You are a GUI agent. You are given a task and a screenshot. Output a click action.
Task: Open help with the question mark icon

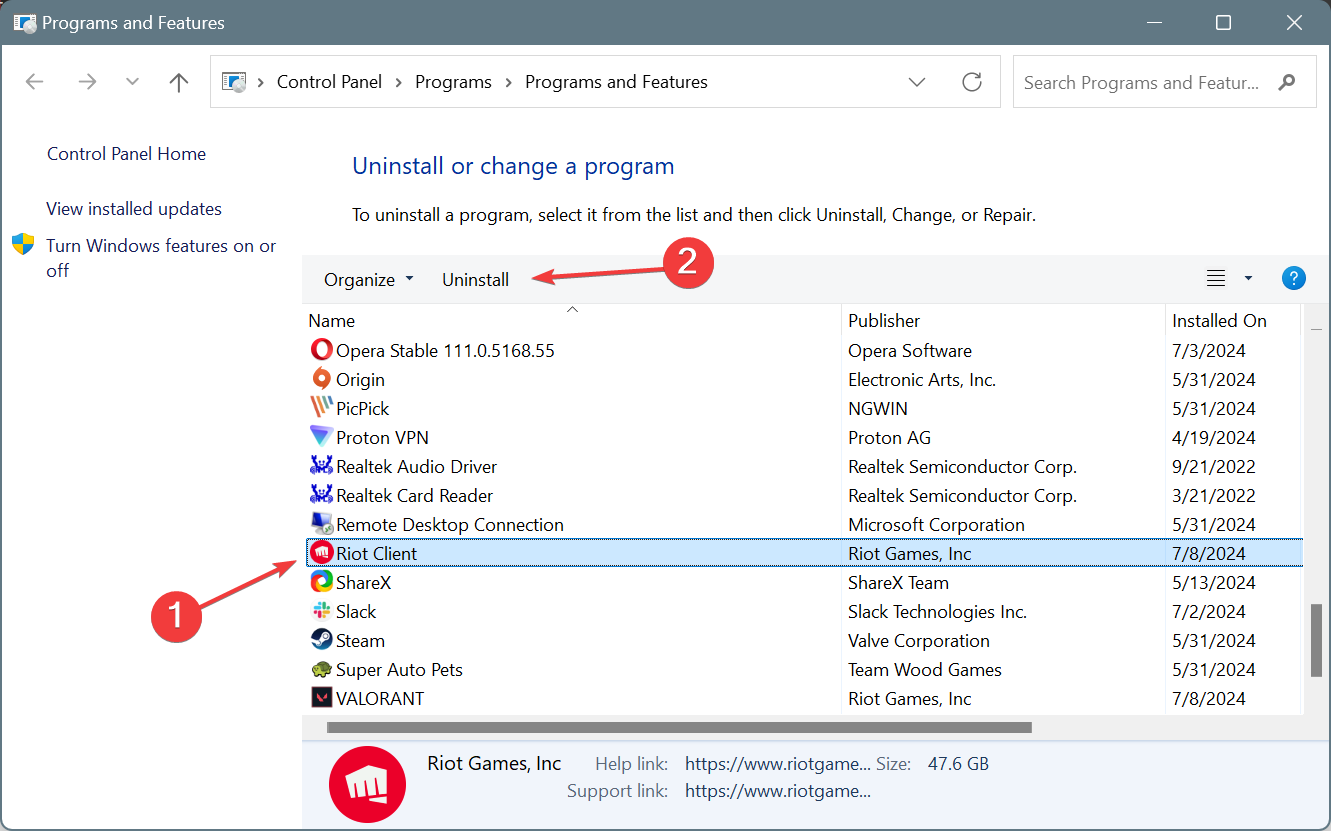tap(1293, 278)
